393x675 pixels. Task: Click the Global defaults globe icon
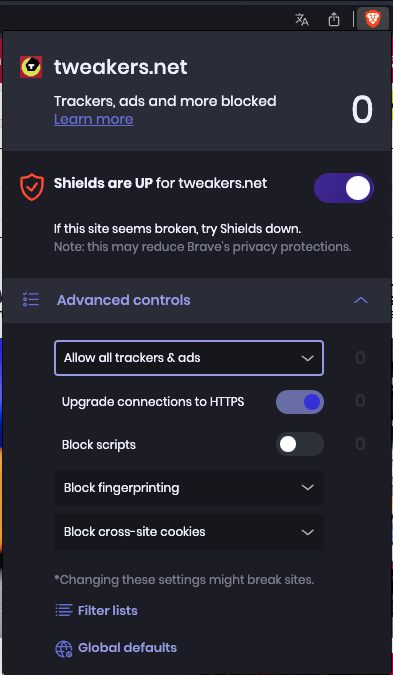point(64,648)
